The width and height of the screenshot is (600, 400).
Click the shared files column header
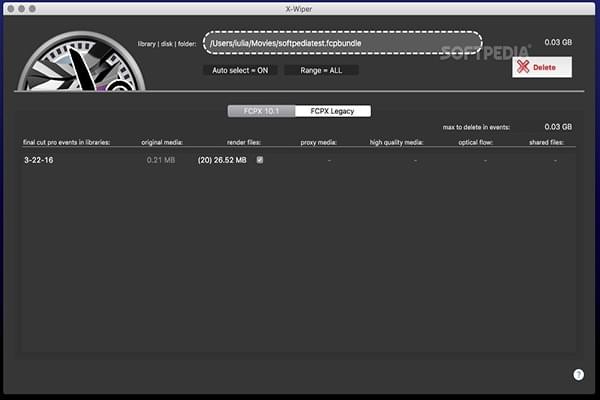tap(546, 142)
